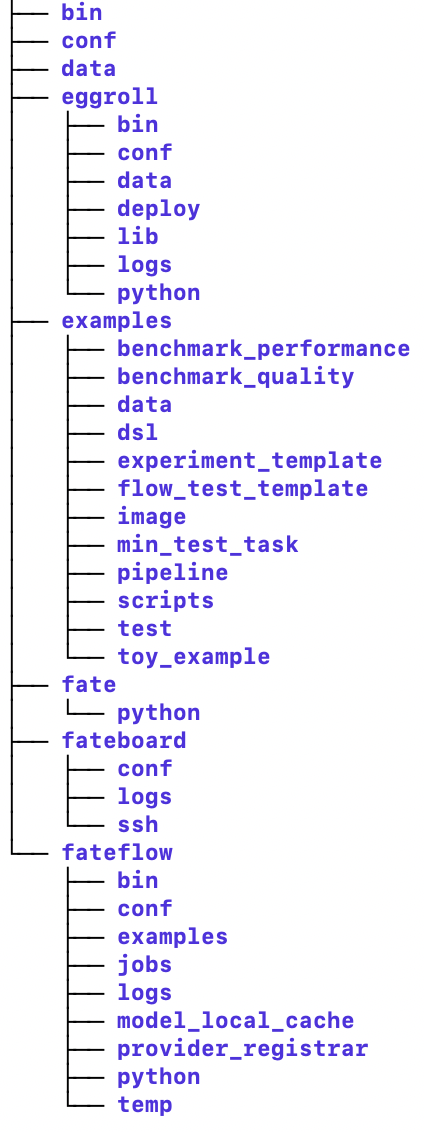Click the min_test_task folder
The height and width of the screenshot is (1132, 424).
207,544
